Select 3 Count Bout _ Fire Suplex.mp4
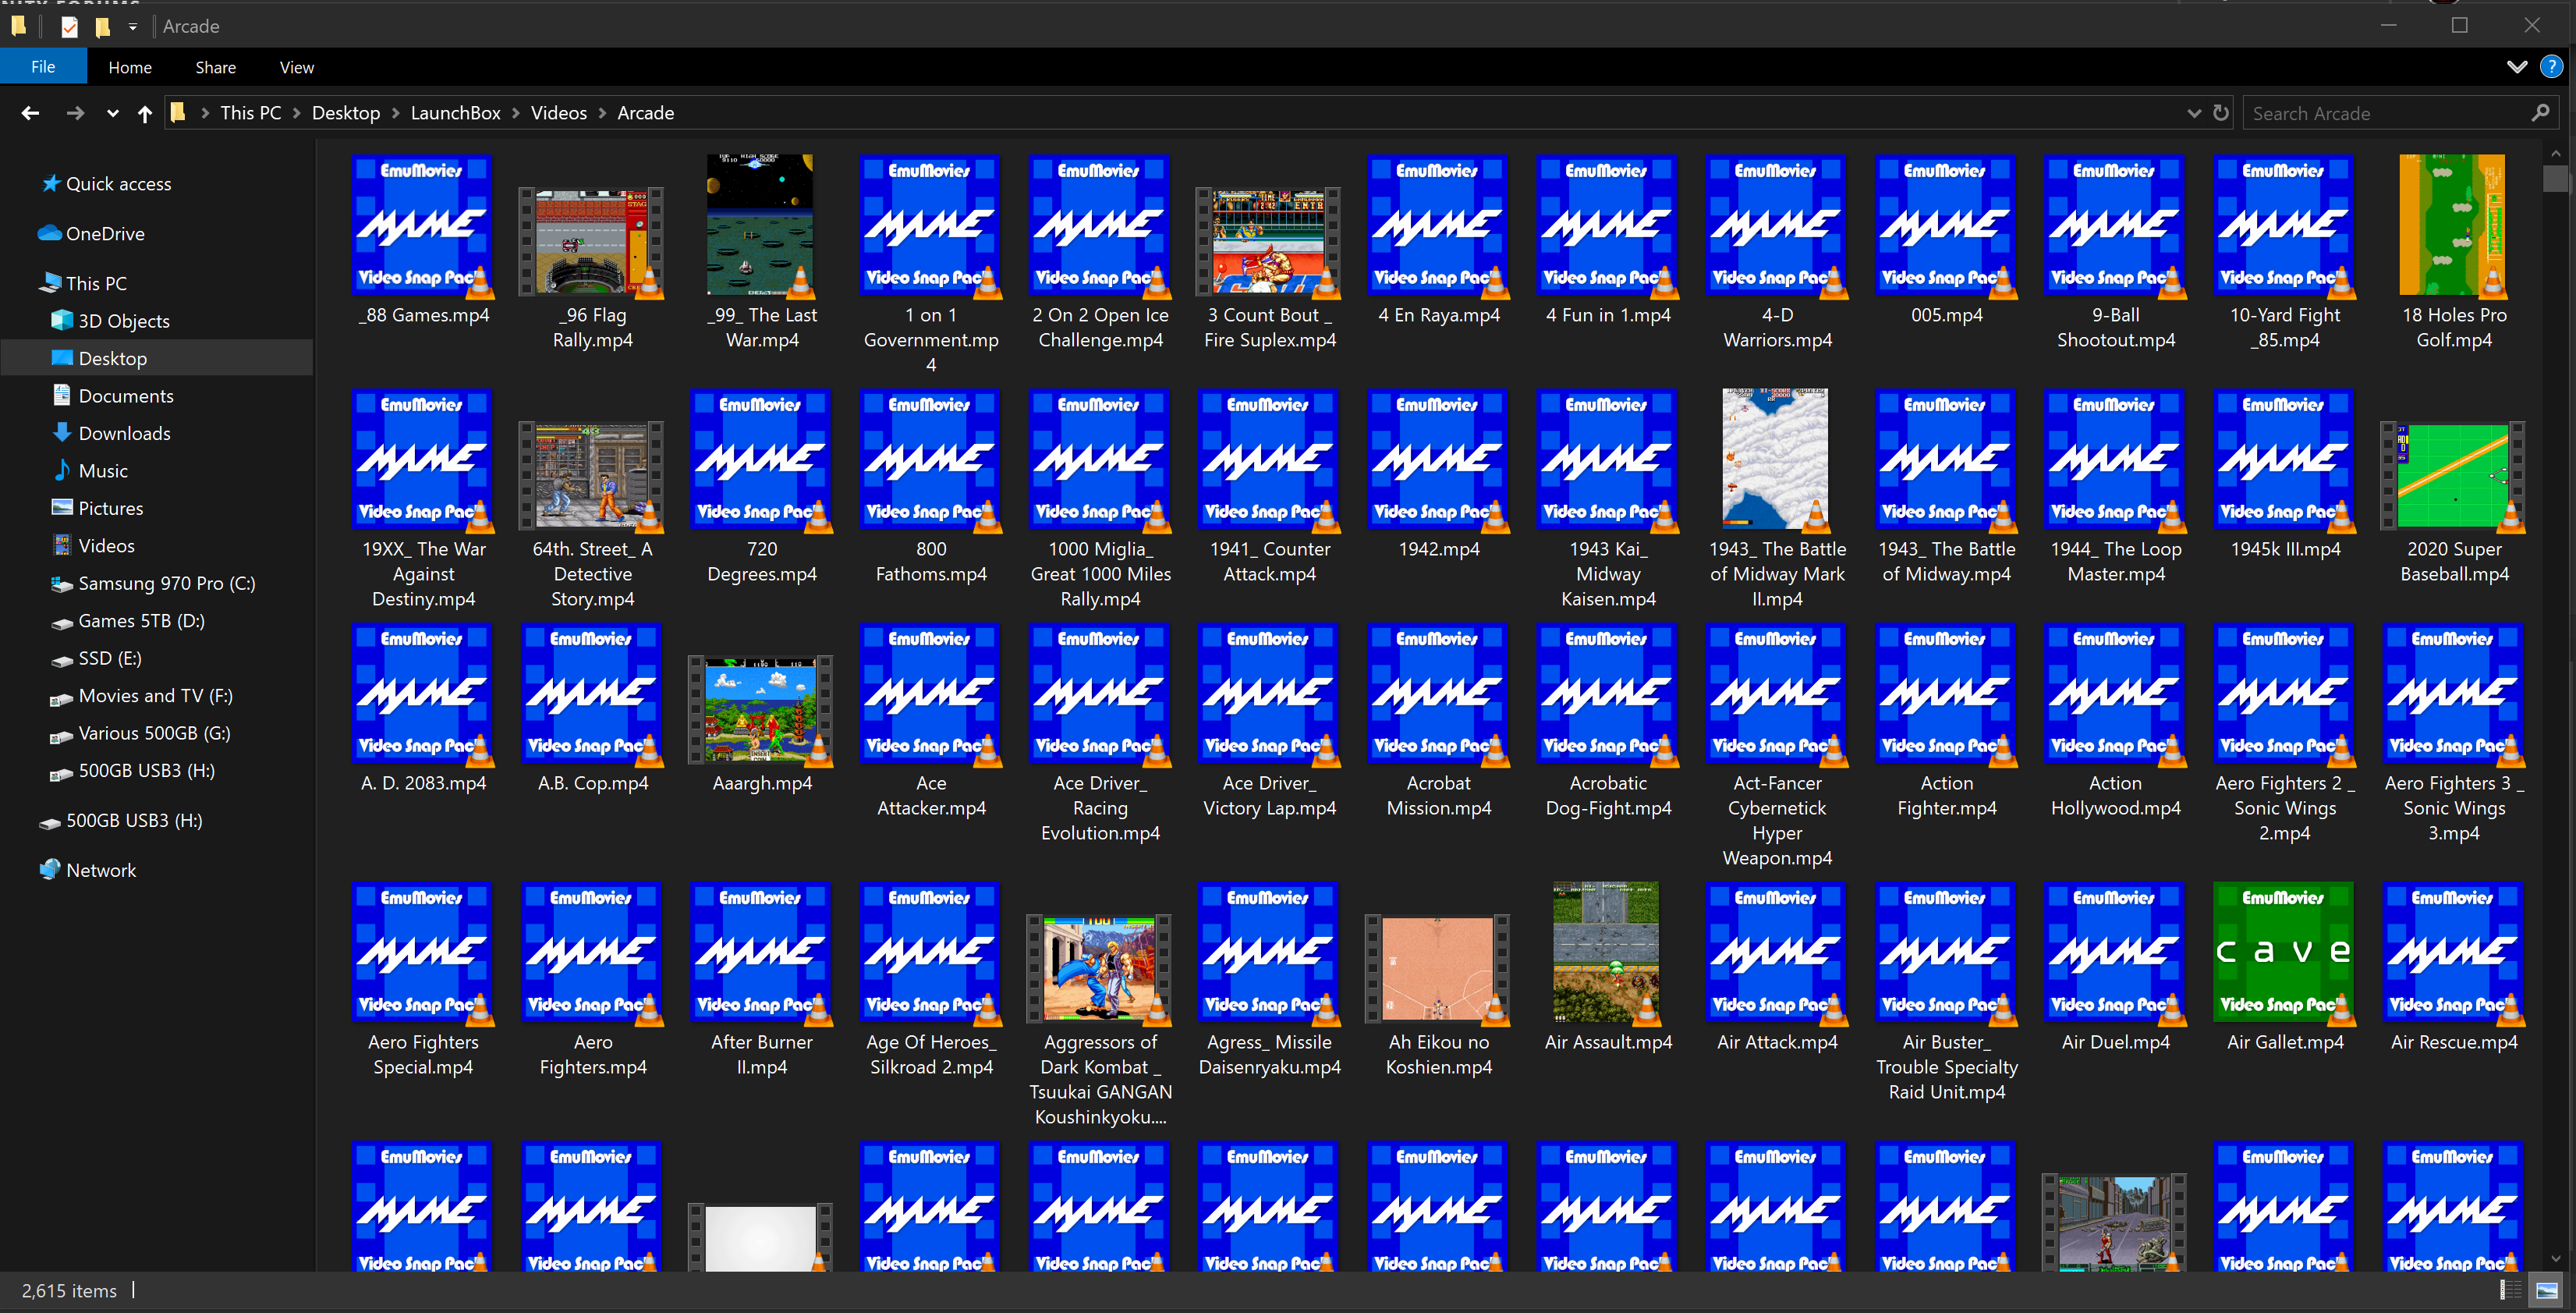This screenshot has width=2576, height=1313. (1269, 243)
